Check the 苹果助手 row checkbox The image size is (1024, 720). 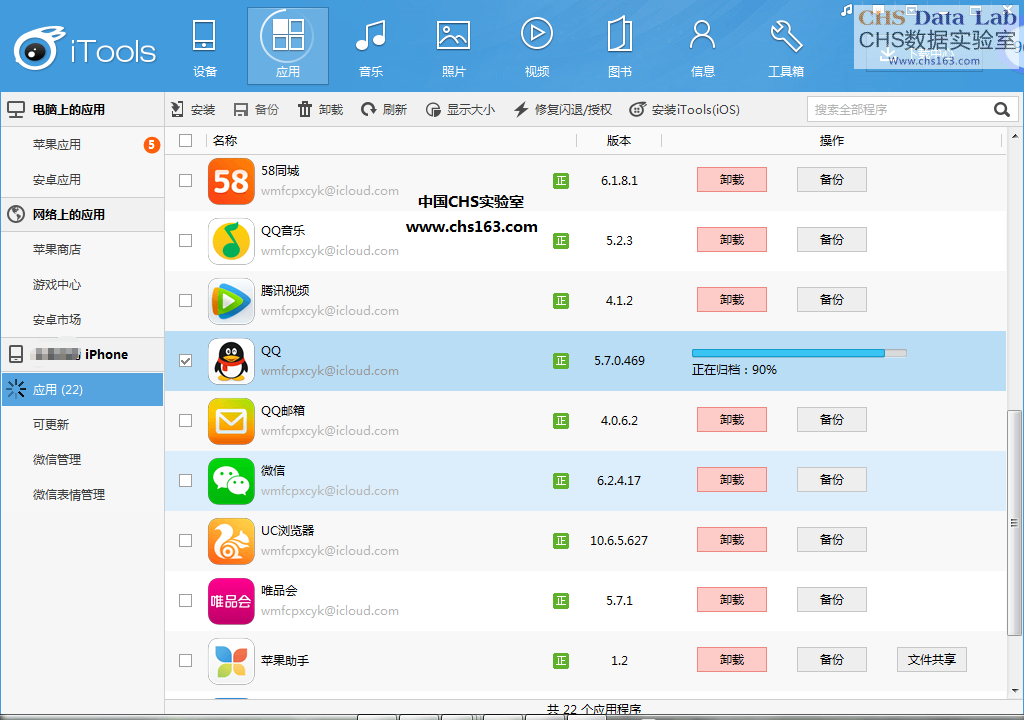pyautogui.click(x=185, y=661)
